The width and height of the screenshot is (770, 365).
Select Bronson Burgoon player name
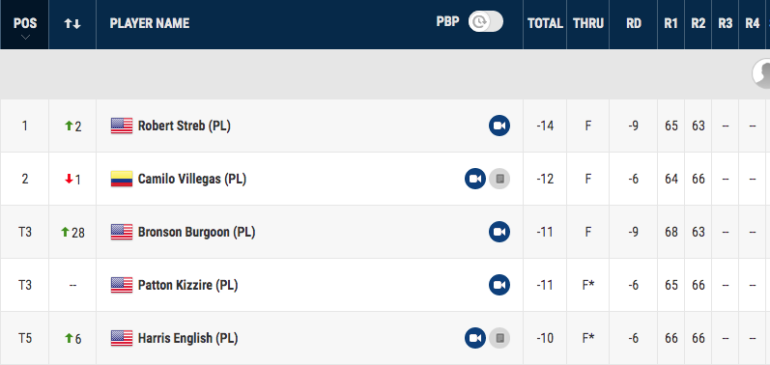coord(196,232)
